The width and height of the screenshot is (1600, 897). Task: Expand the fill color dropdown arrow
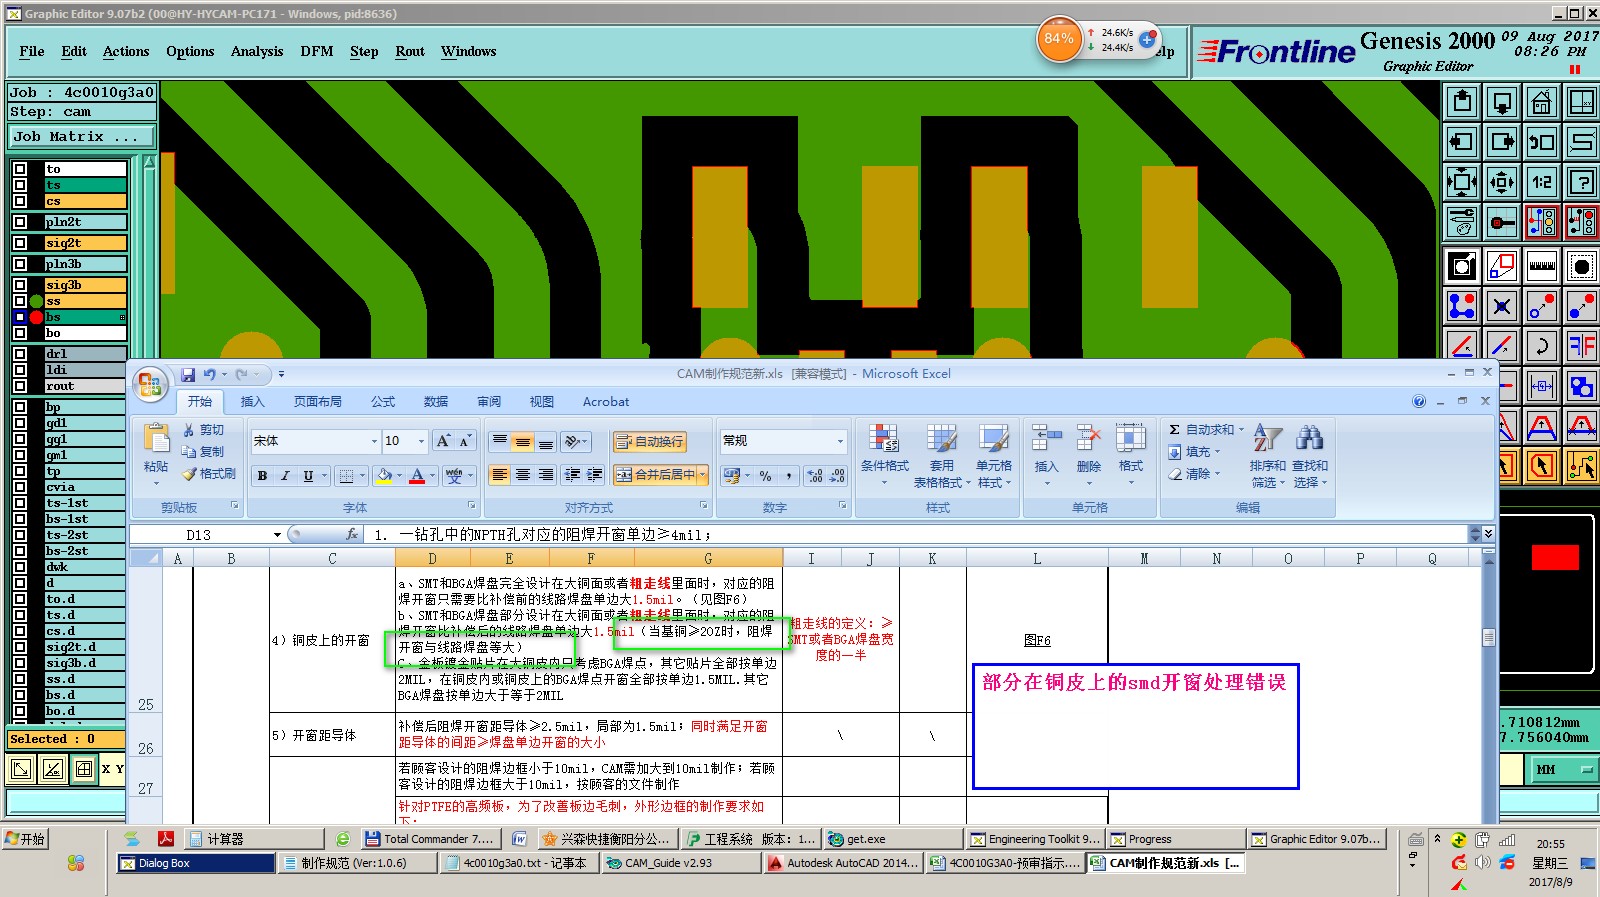(399, 476)
